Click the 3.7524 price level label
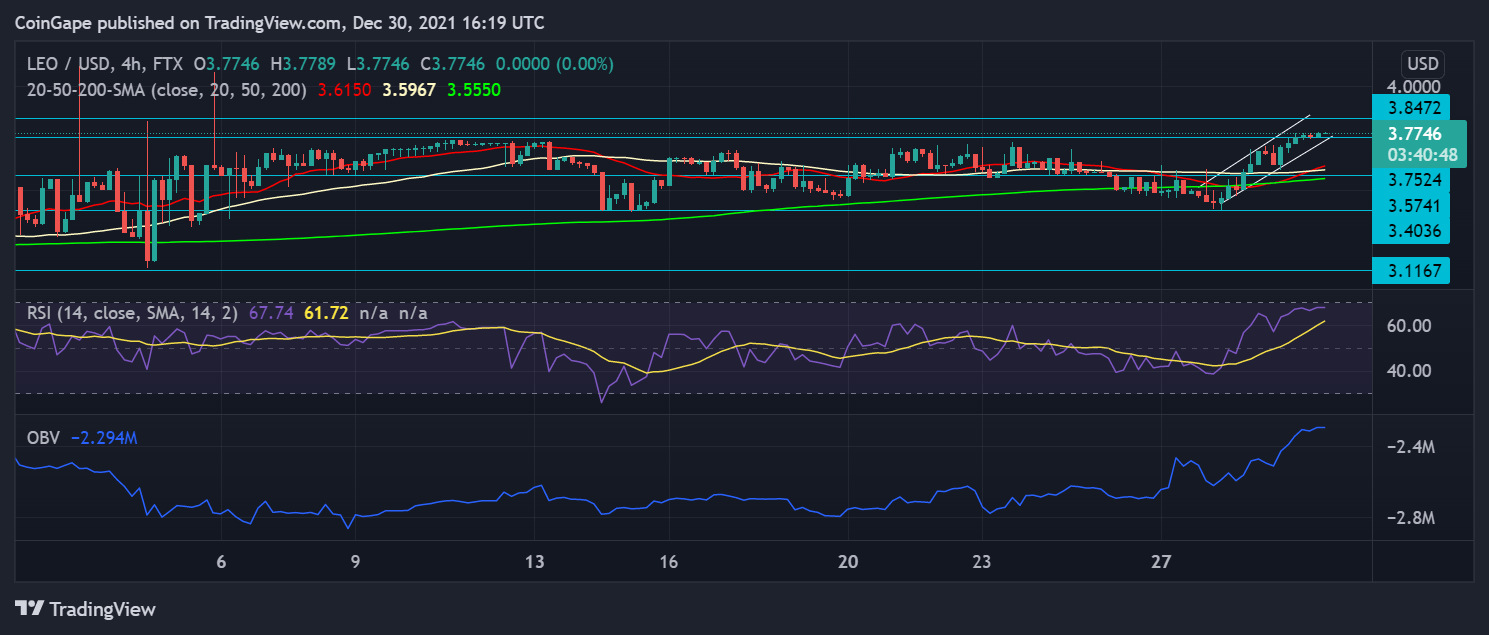This screenshot has height=635, width=1489. (1409, 180)
